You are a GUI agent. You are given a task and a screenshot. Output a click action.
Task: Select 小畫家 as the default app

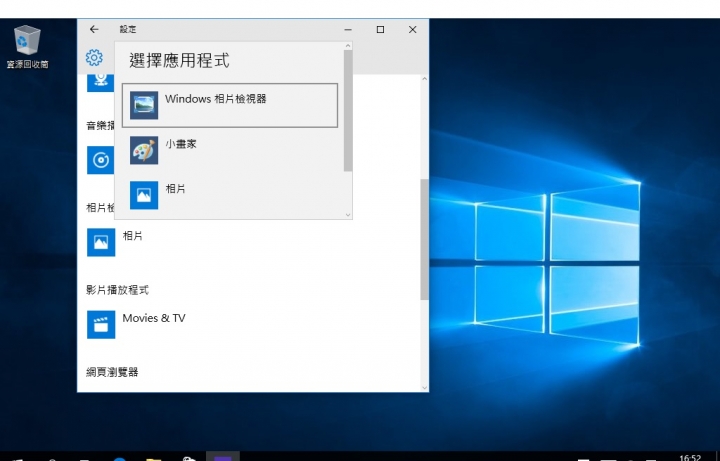(230, 150)
